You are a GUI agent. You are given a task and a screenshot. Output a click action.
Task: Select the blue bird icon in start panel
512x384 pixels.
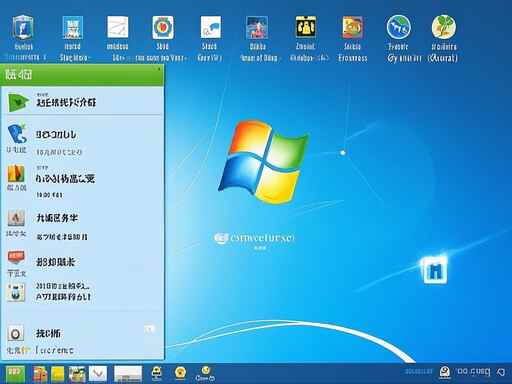point(17,133)
